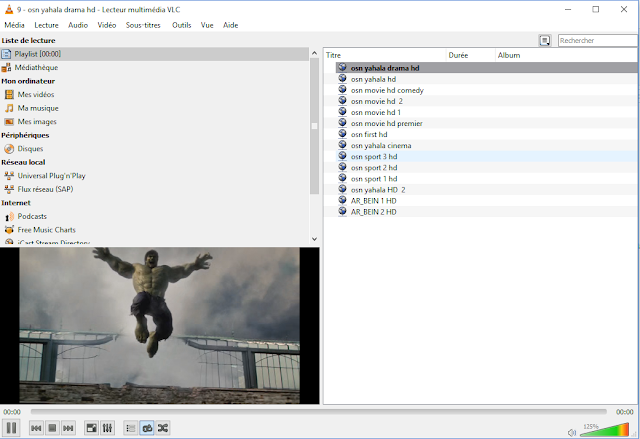Open extended settings equalizer button
The height and width of the screenshot is (439, 640).
(x=107, y=428)
